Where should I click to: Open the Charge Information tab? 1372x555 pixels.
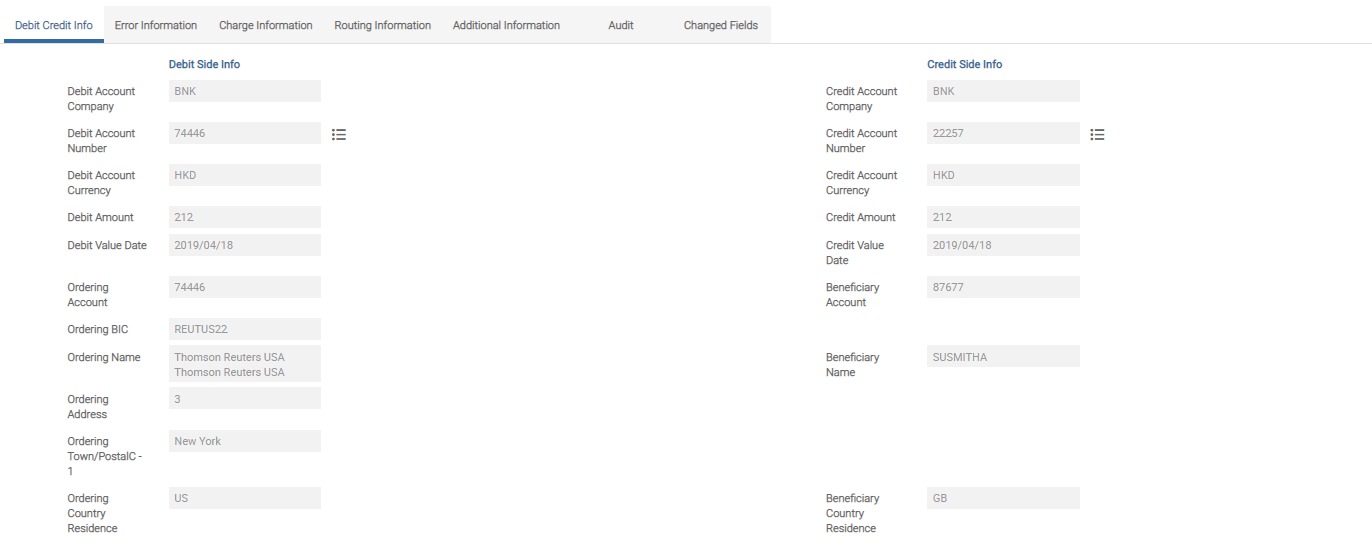[266, 25]
